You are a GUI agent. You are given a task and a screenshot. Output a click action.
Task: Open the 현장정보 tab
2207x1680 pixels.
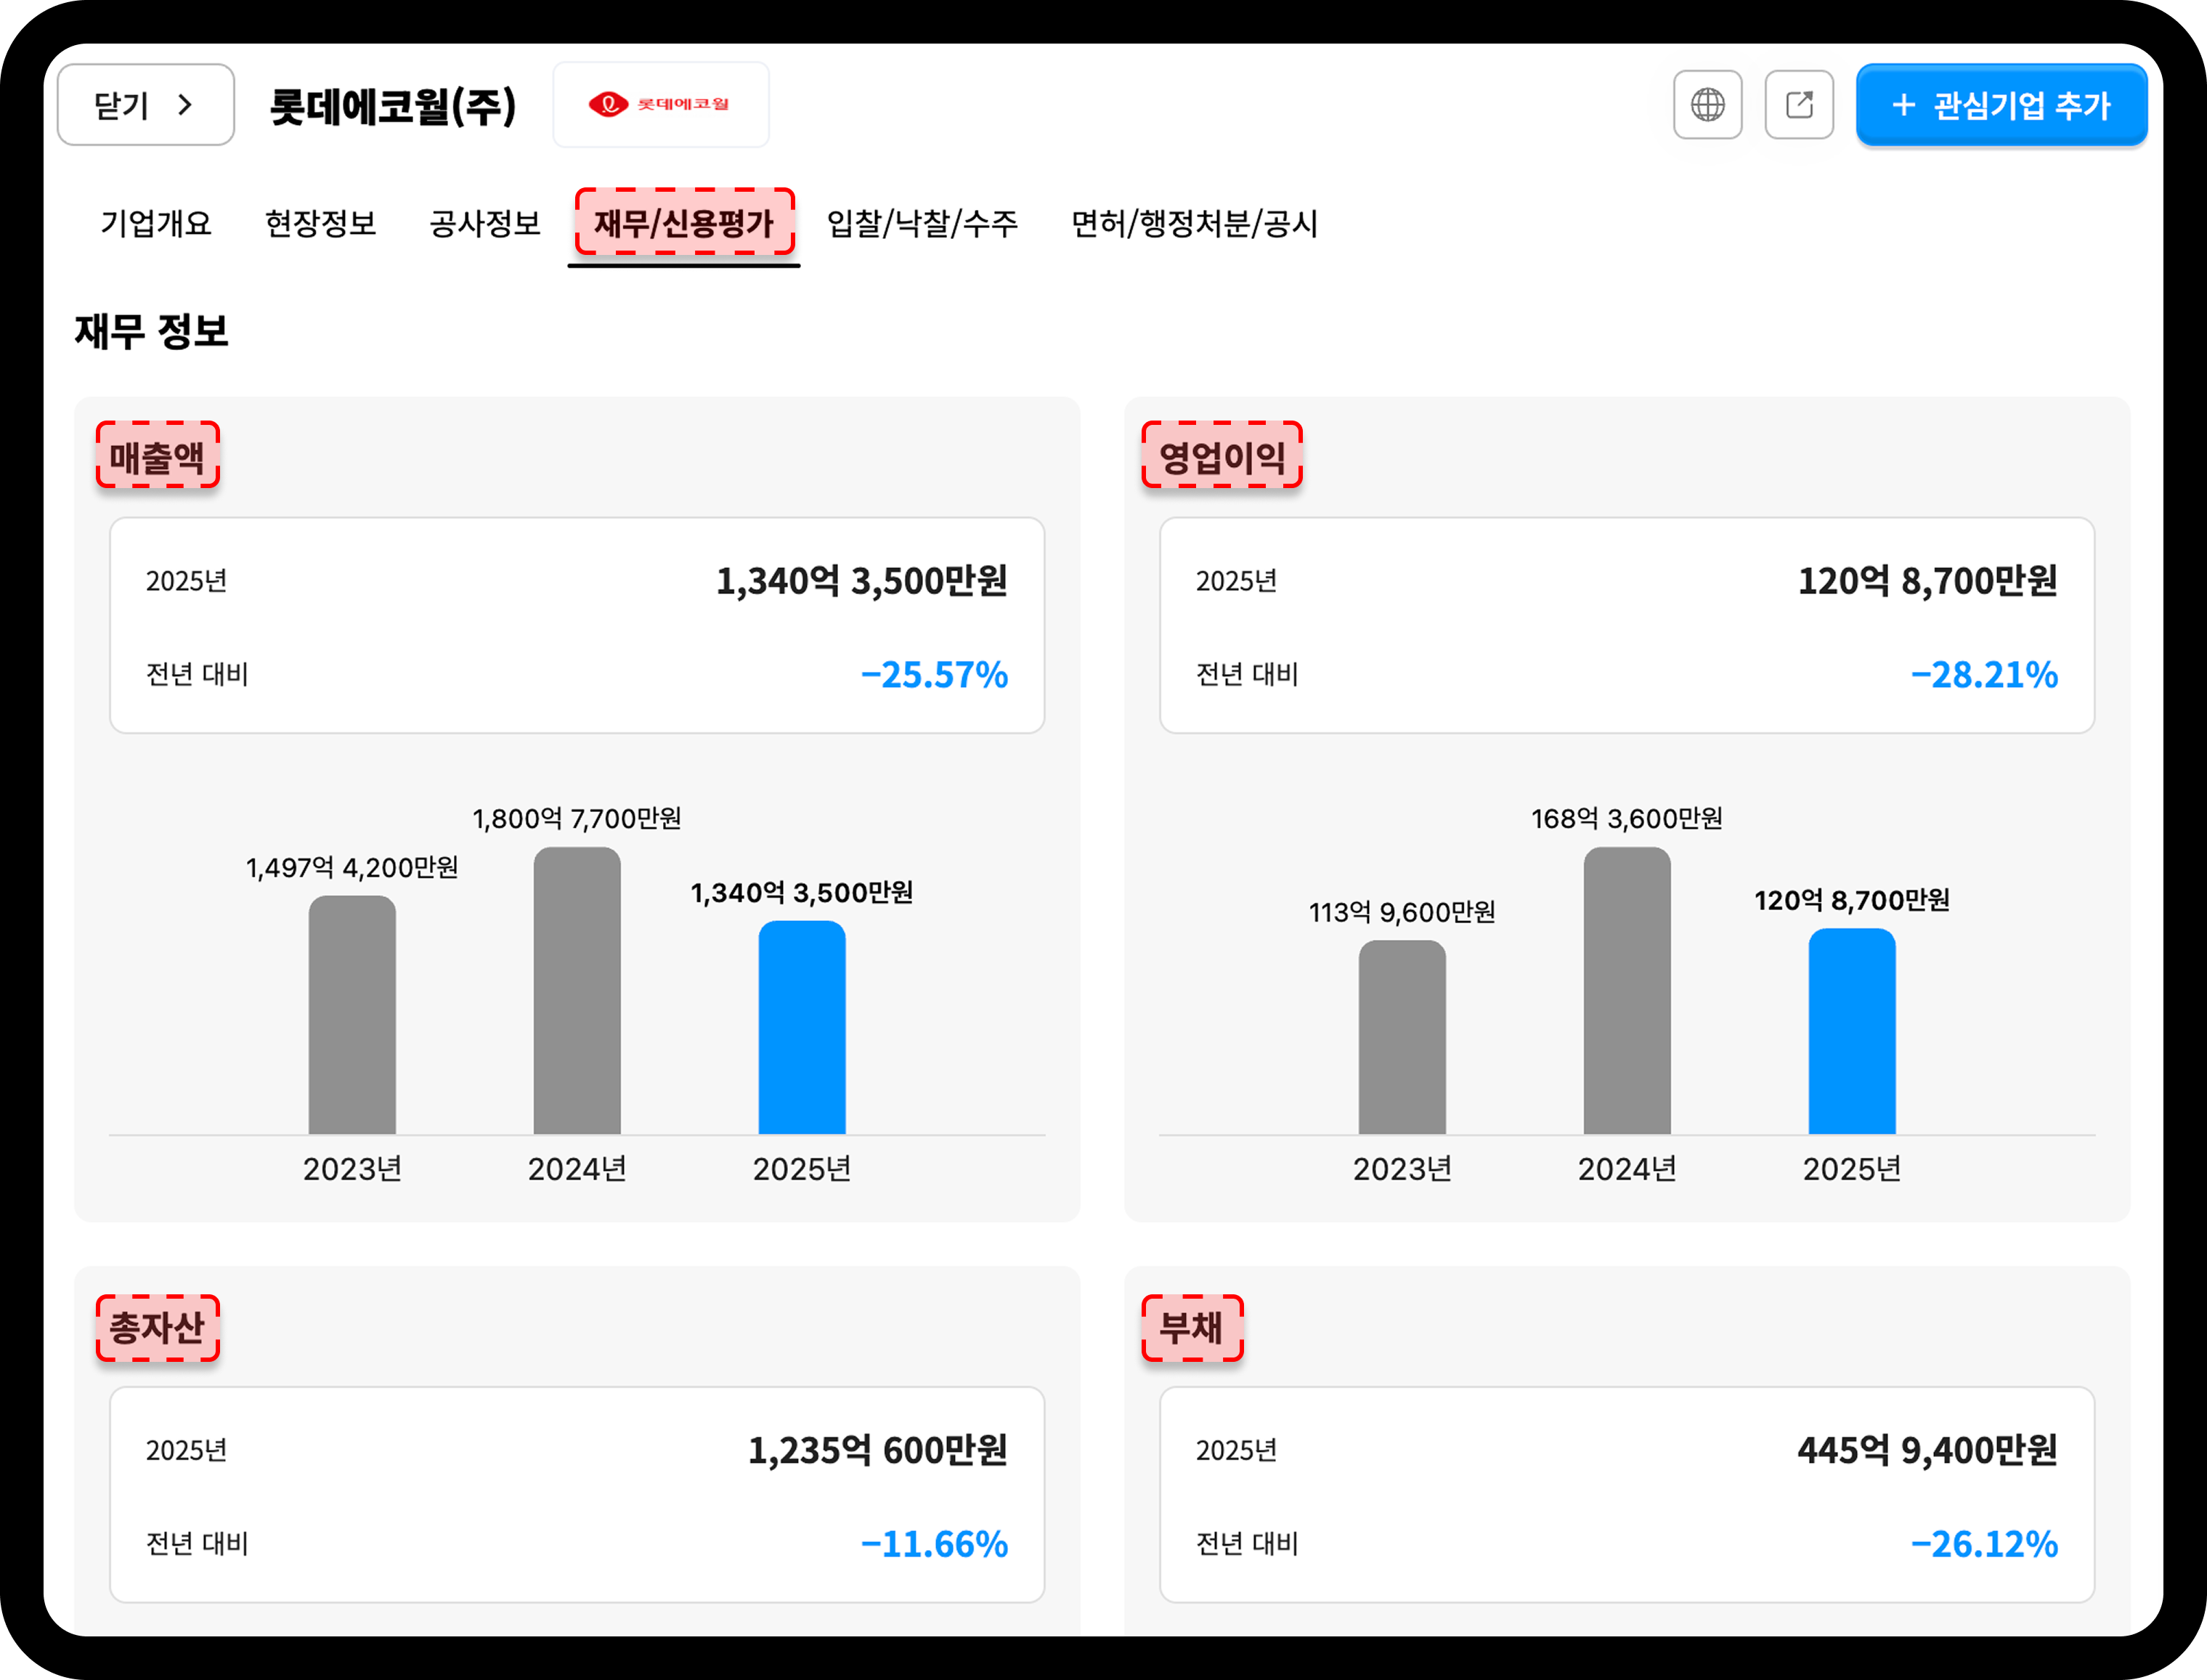[320, 223]
